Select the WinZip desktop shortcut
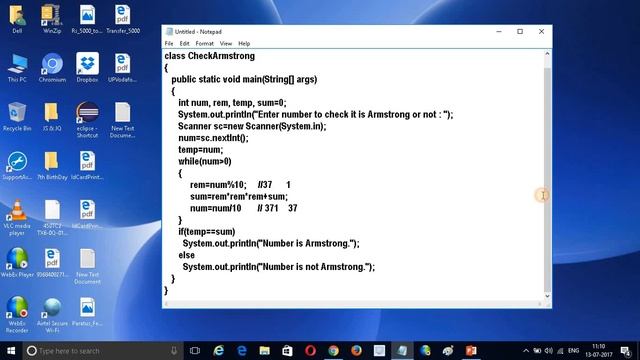Screen dimensions: 640x360 point(52,19)
